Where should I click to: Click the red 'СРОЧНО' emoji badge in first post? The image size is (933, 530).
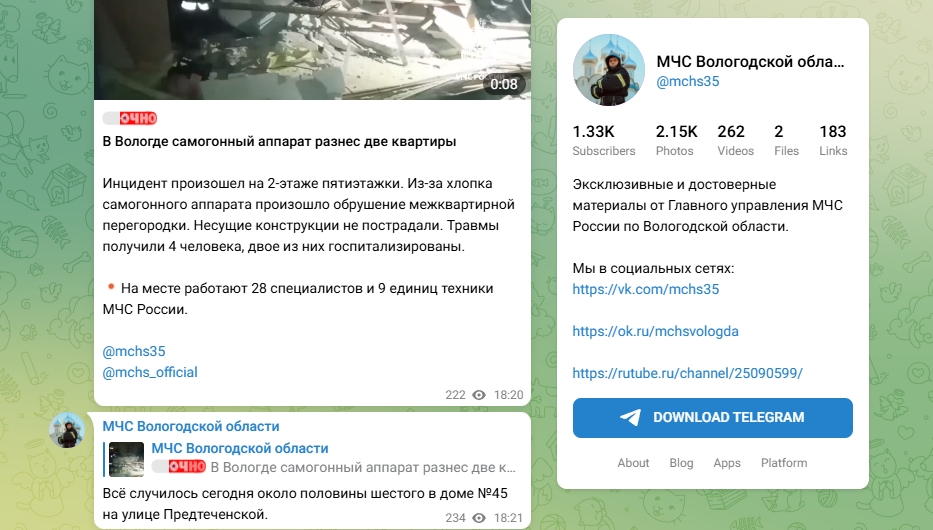pos(130,118)
